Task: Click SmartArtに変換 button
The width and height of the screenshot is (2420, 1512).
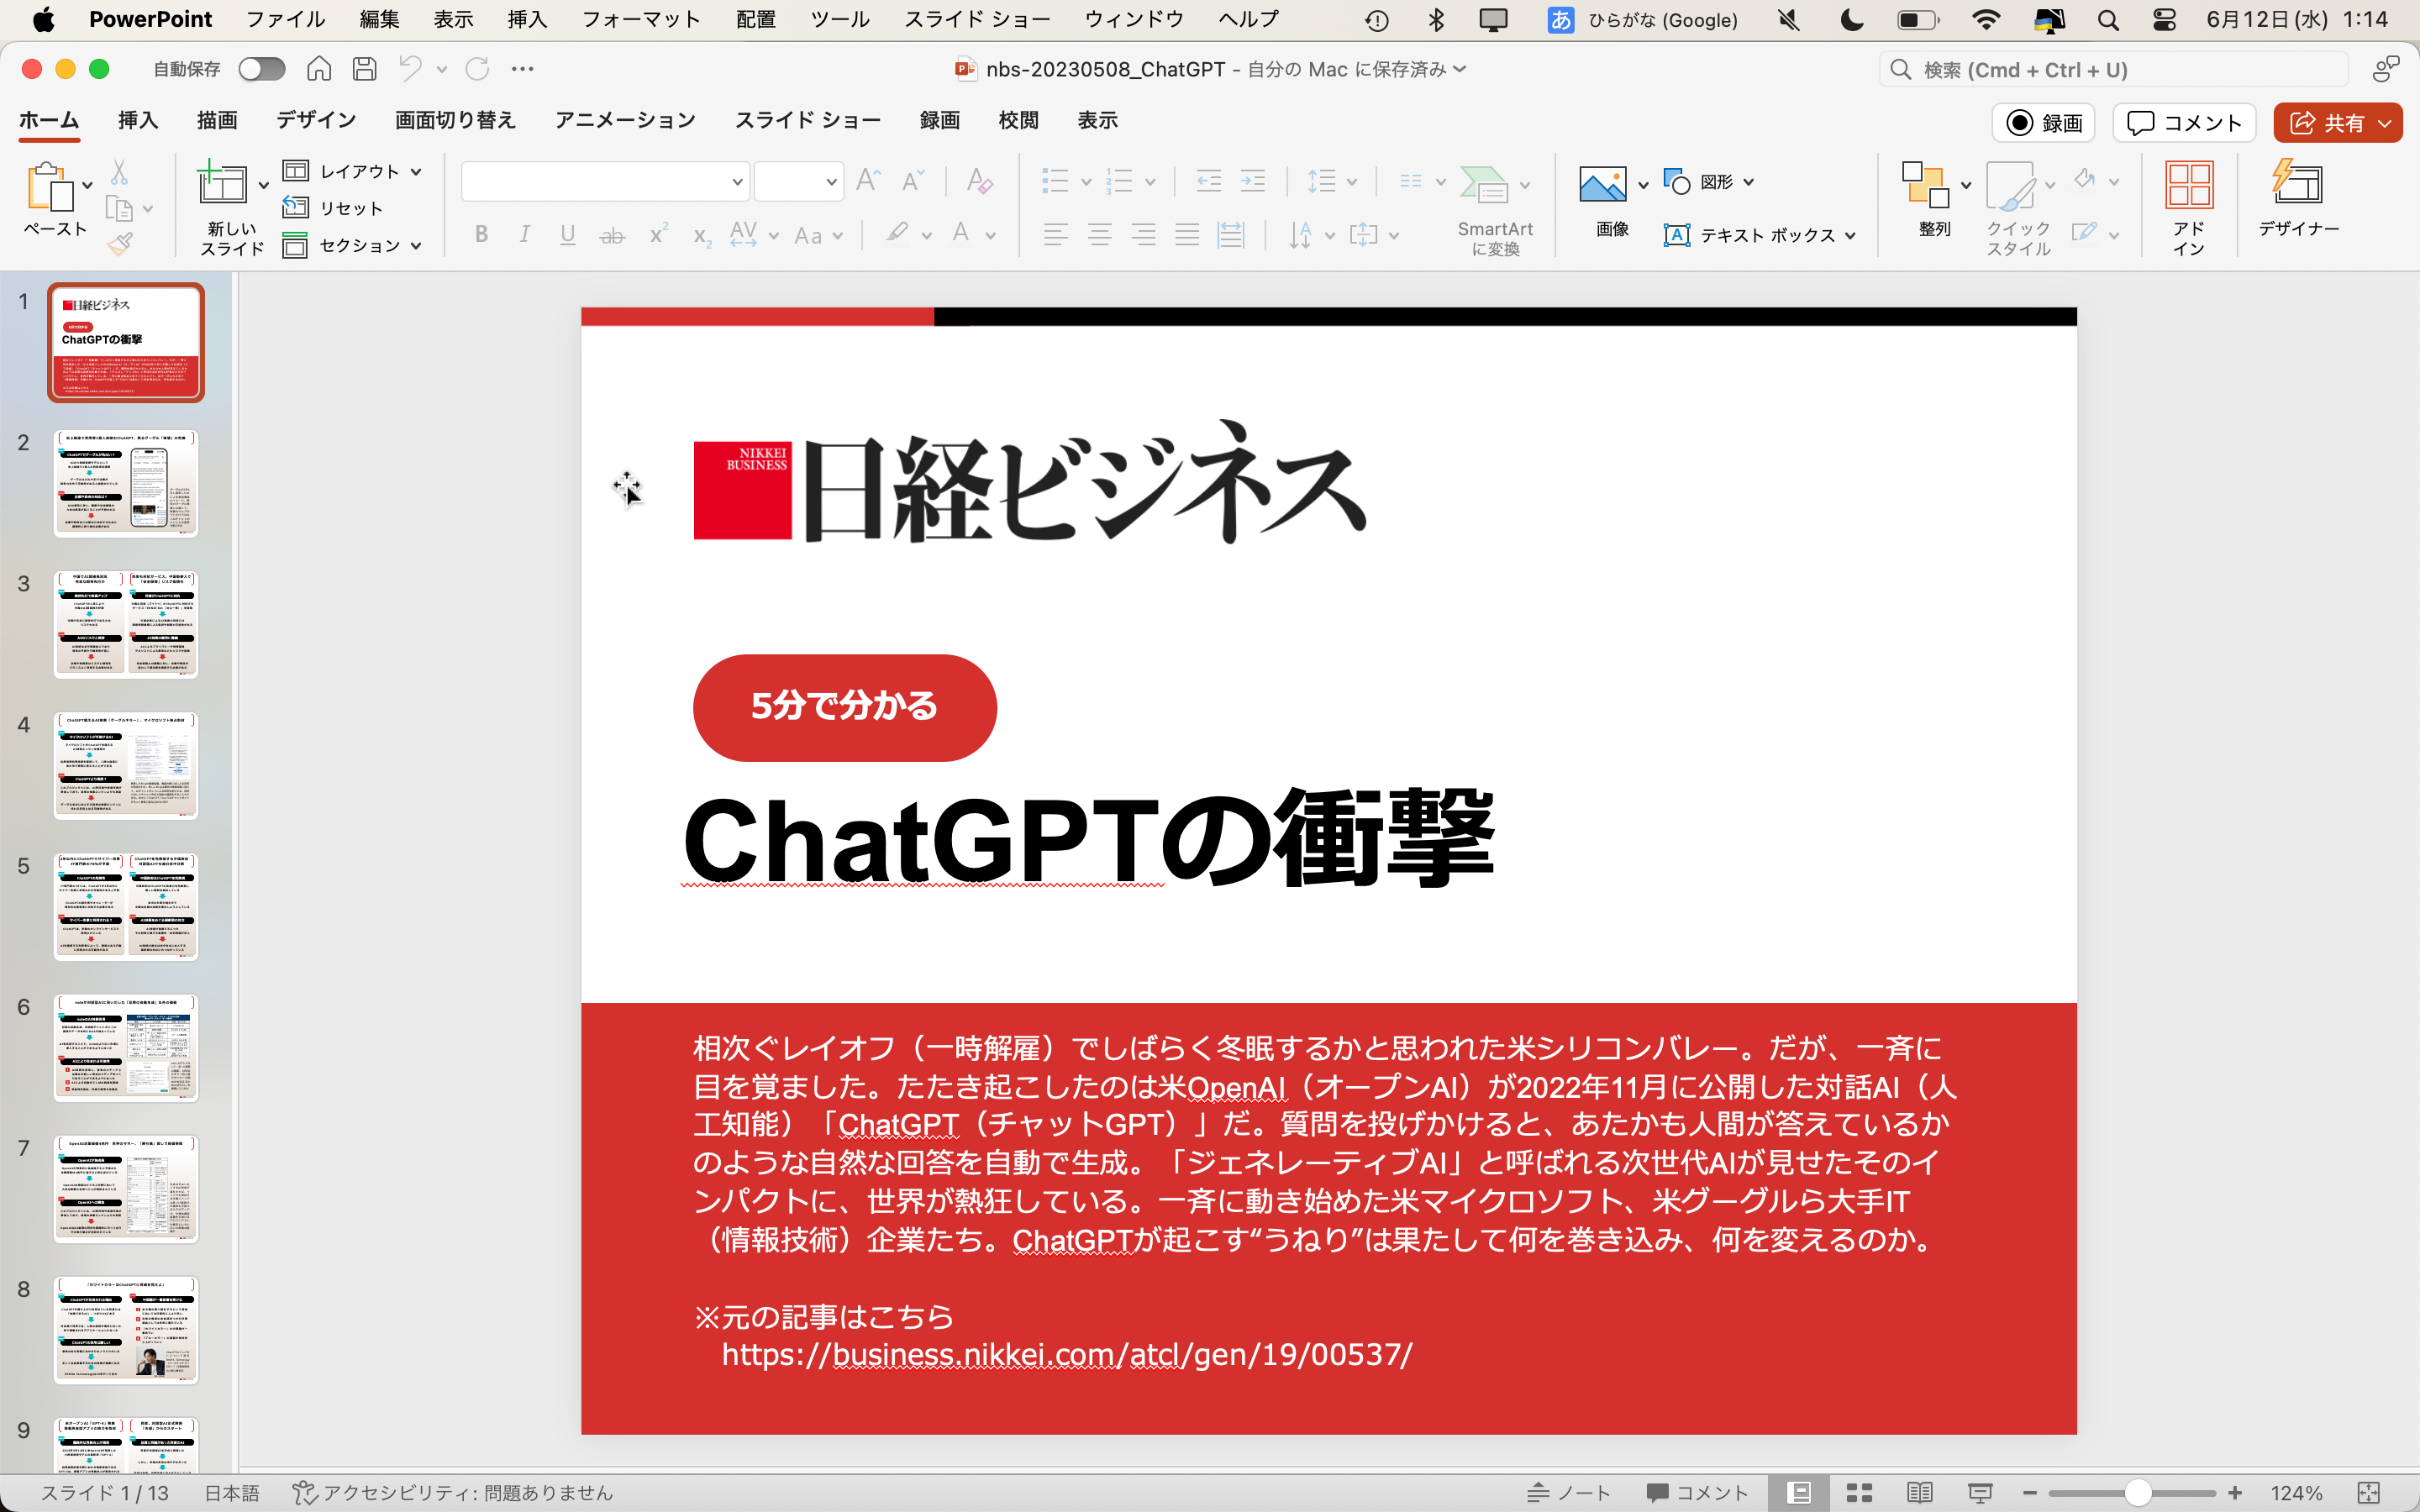Action: pyautogui.click(x=1495, y=210)
